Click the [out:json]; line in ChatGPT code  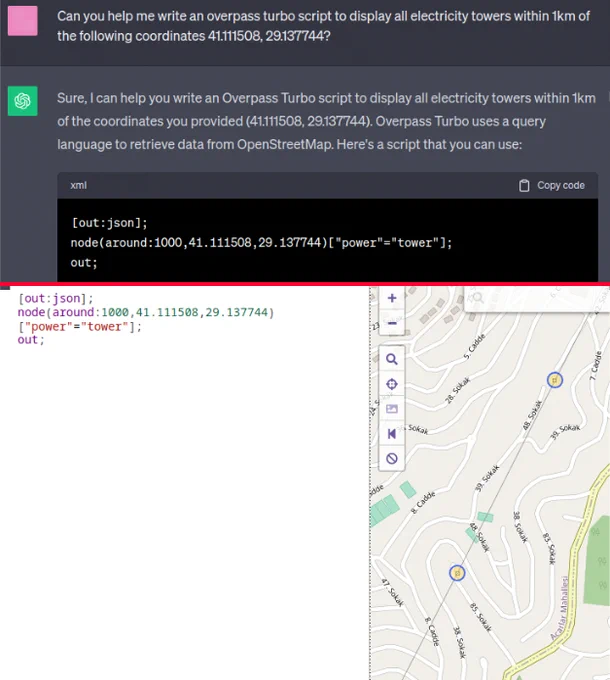point(110,223)
